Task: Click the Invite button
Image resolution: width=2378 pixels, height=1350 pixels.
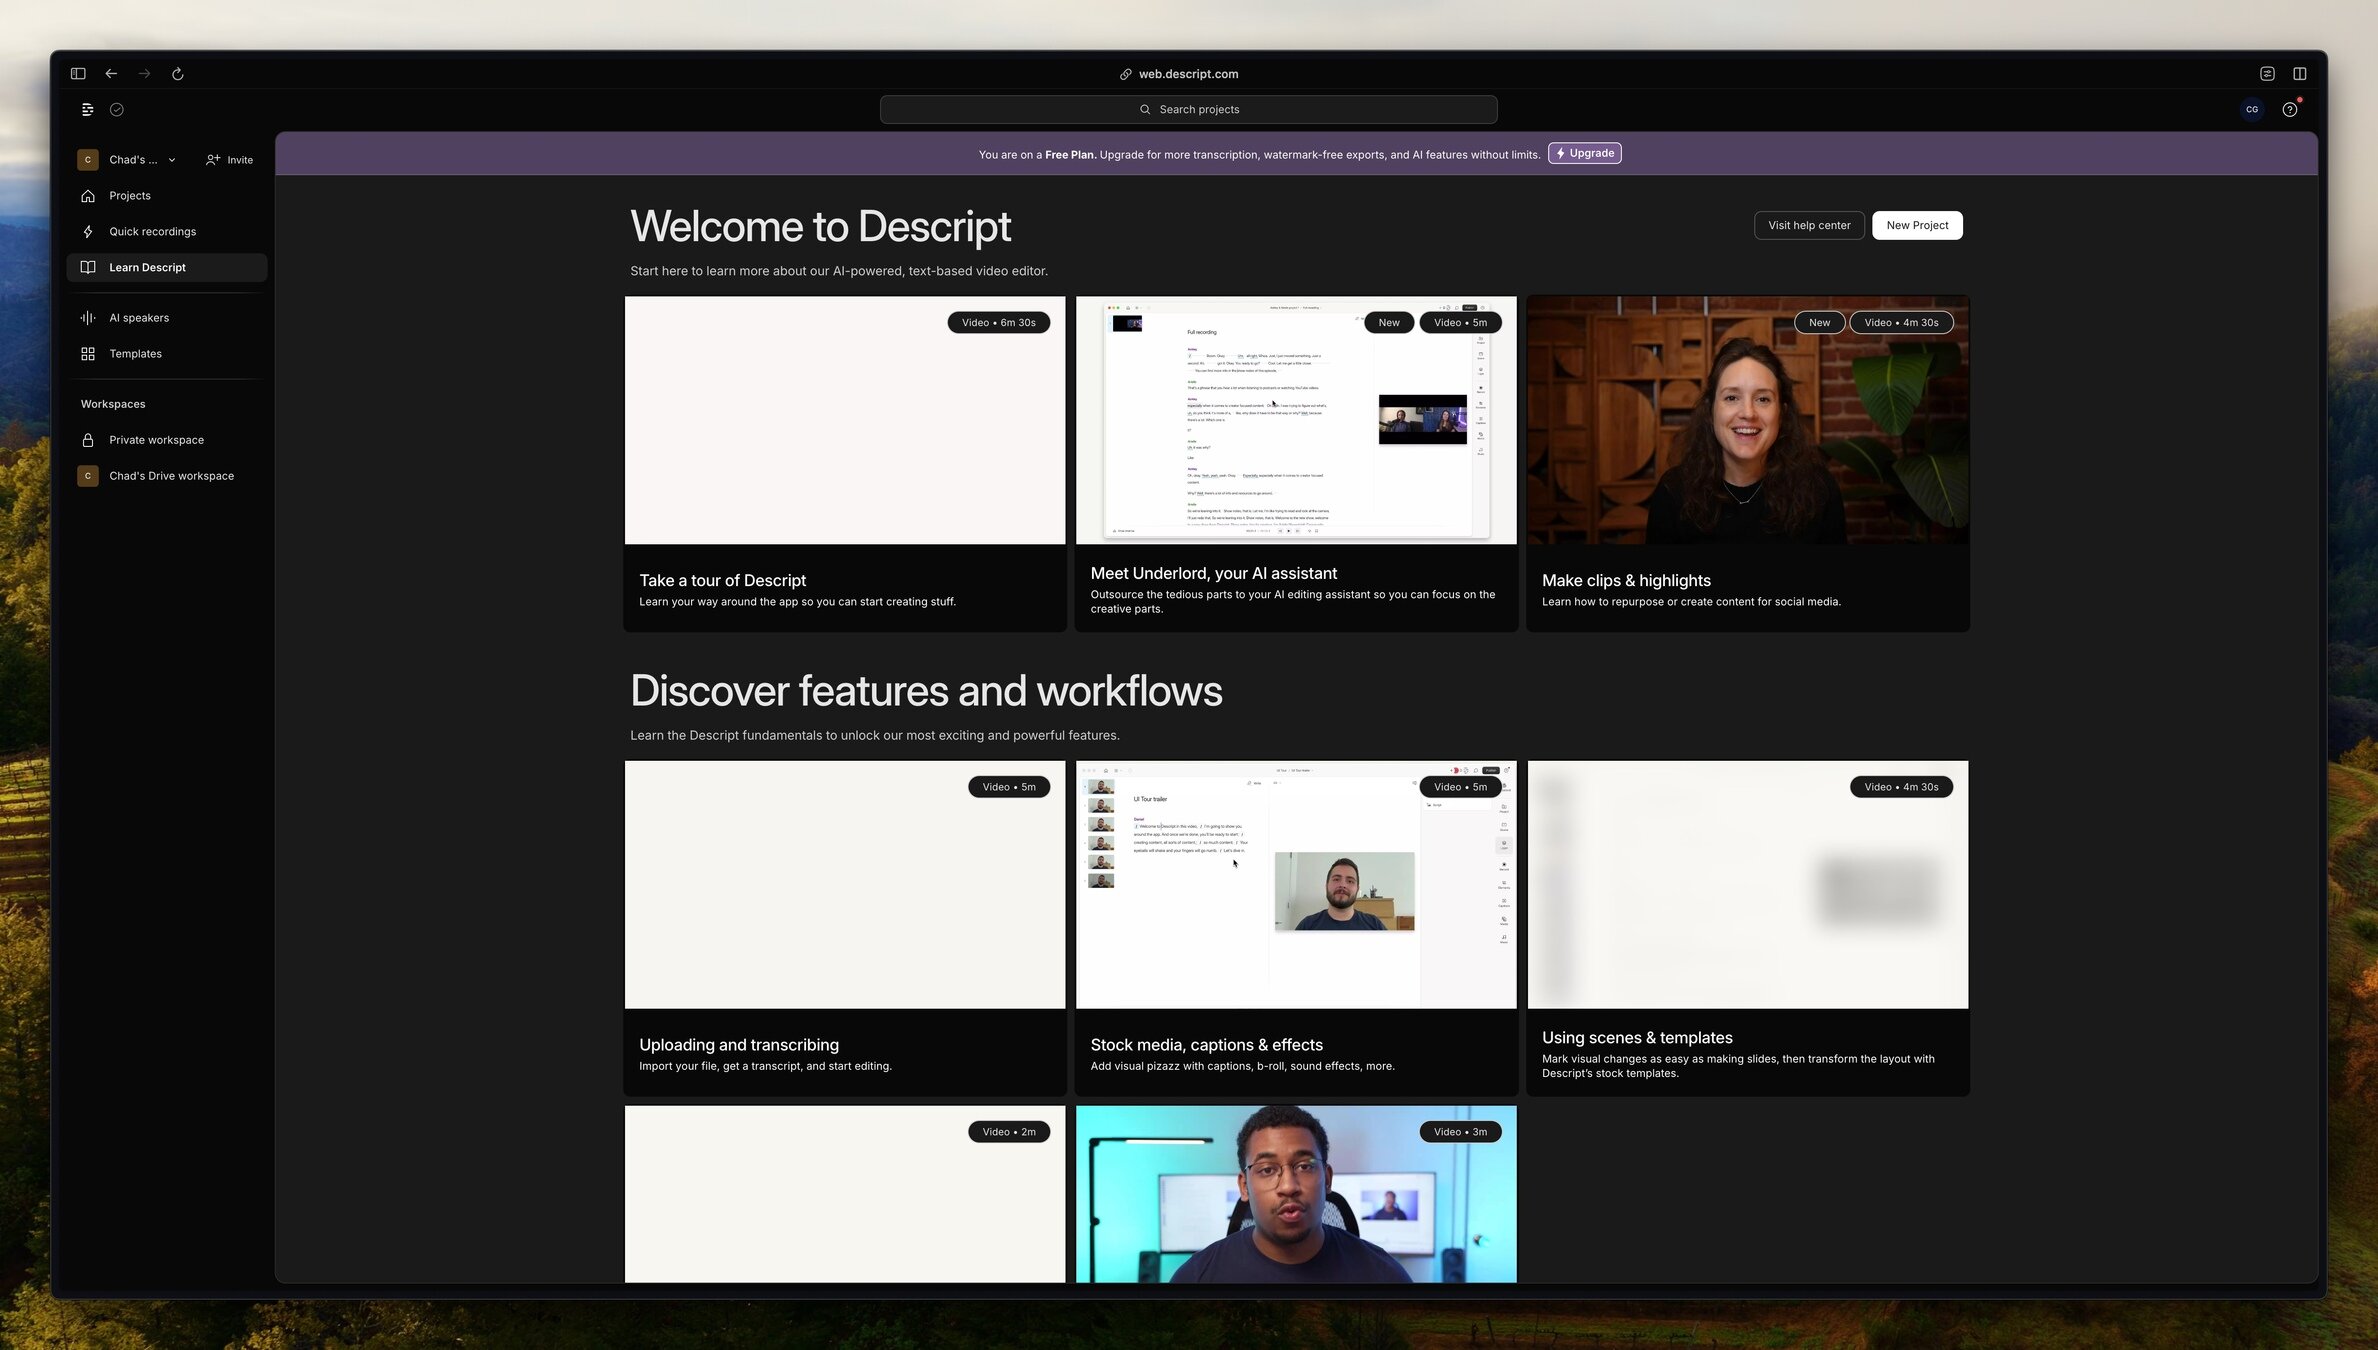Action: (x=230, y=160)
